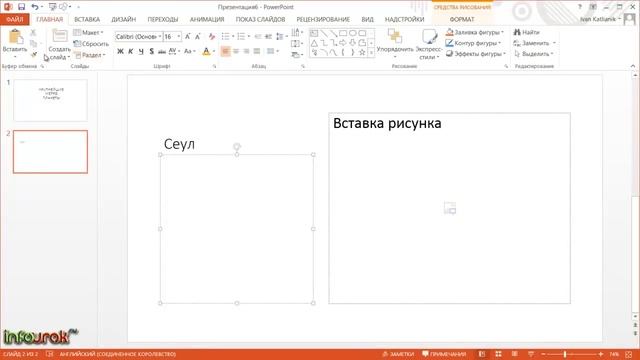Switch to the АНИМАЦИЯ tab
Screen dimensions: 640x360
tap(207, 19)
